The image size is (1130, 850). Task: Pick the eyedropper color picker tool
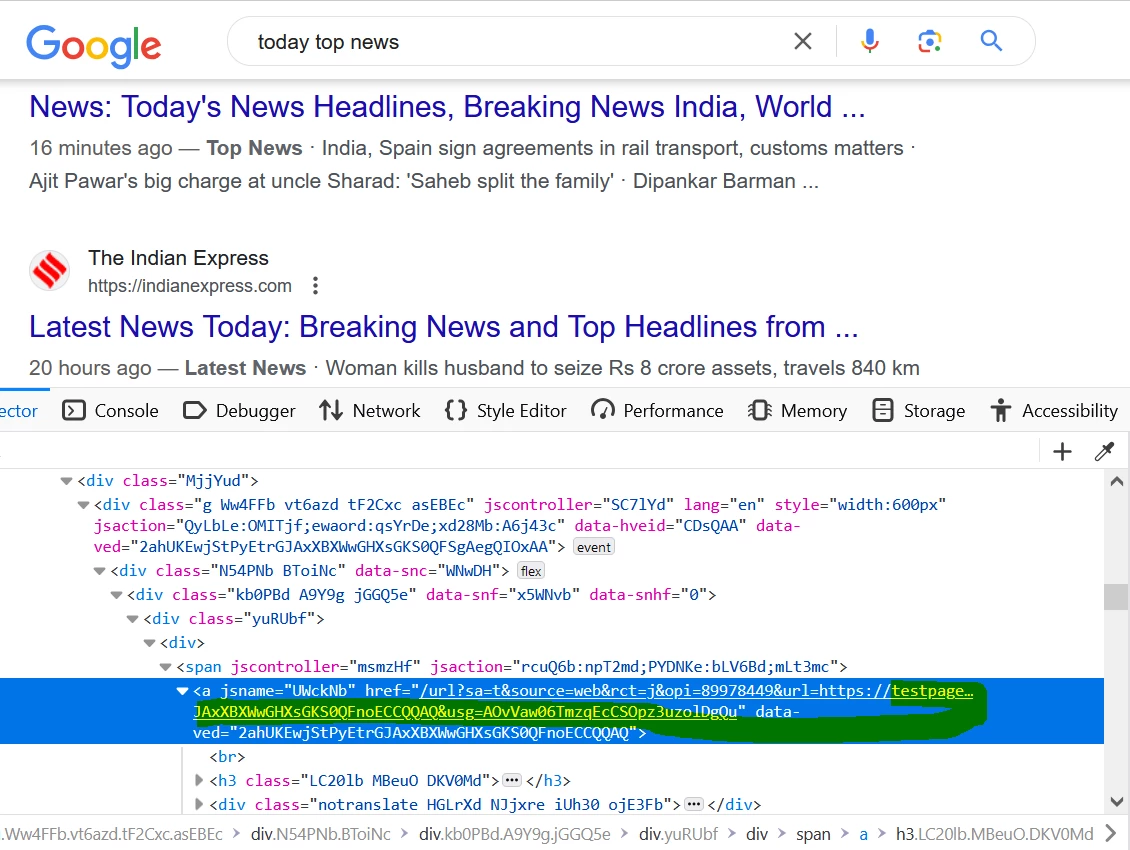pyautogui.click(x=1104, y=452)
